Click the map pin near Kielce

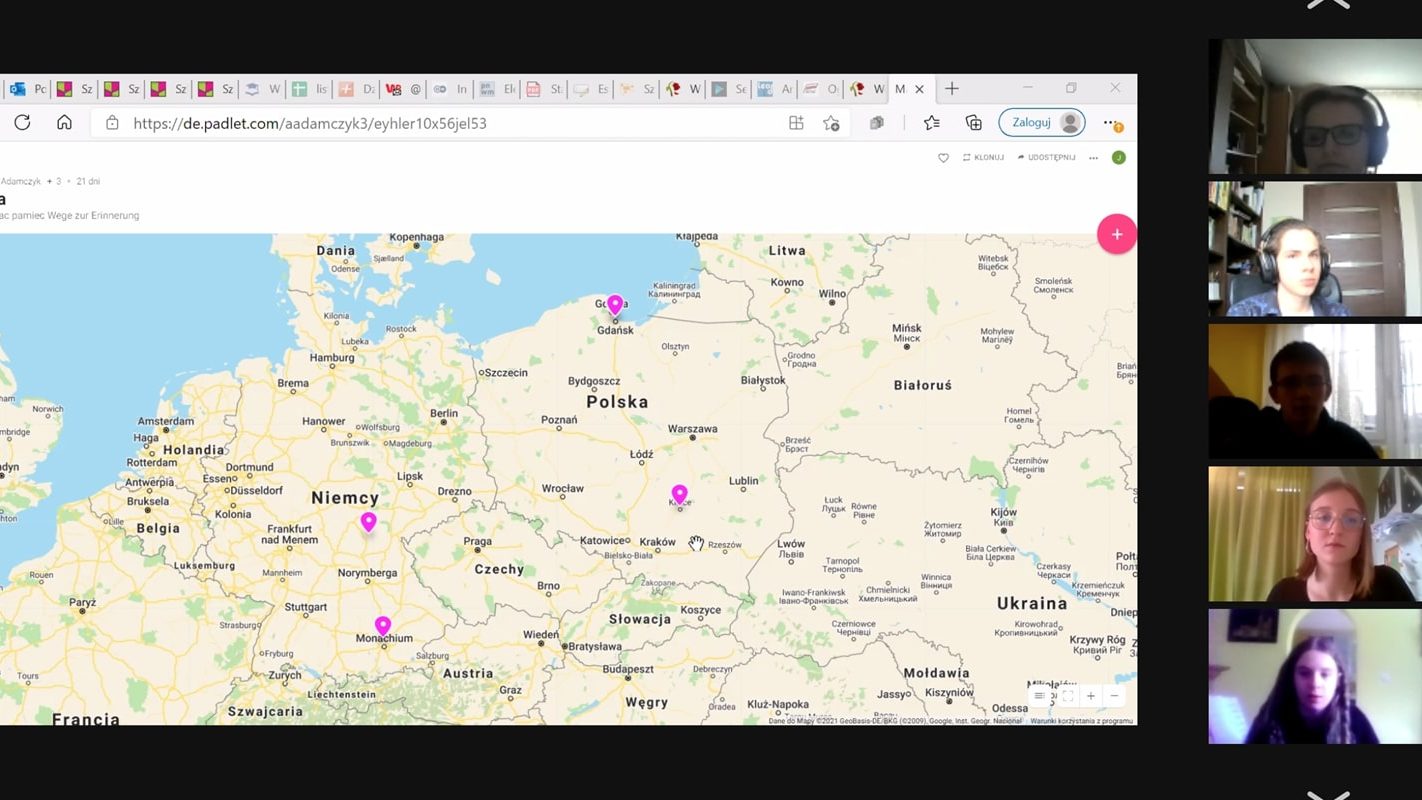point(679,494)
